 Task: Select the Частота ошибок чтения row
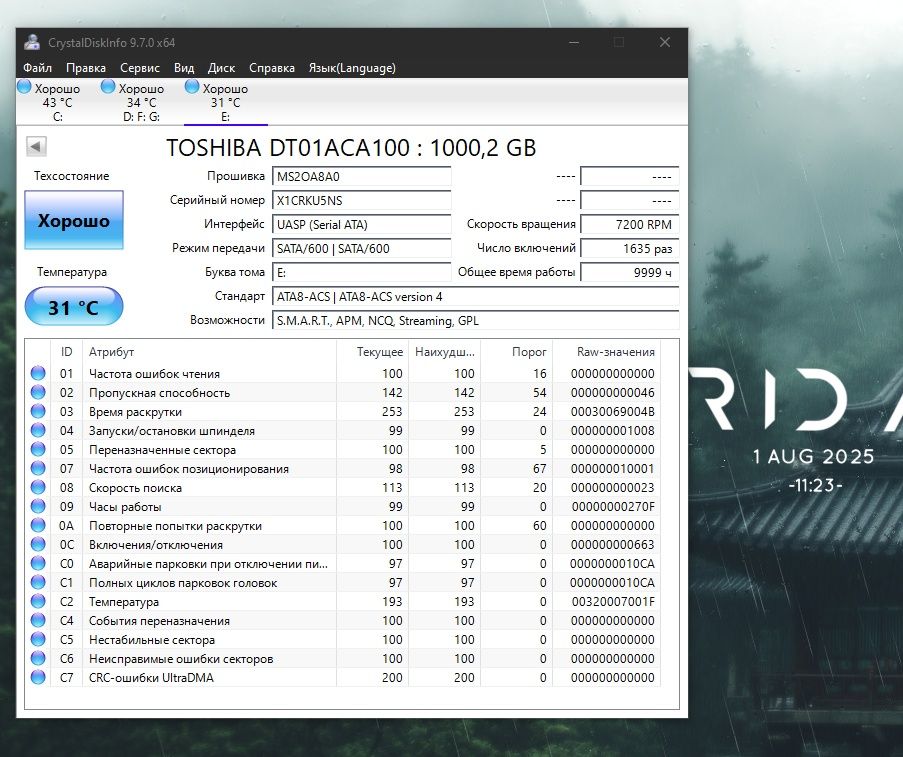click(x=343, y=373)
